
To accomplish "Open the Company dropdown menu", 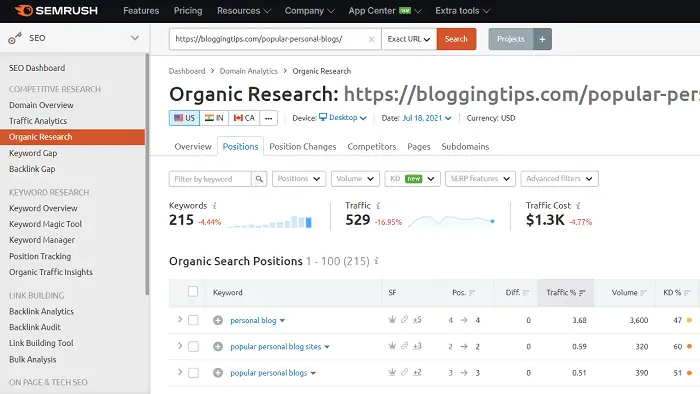I will point(310,11).
